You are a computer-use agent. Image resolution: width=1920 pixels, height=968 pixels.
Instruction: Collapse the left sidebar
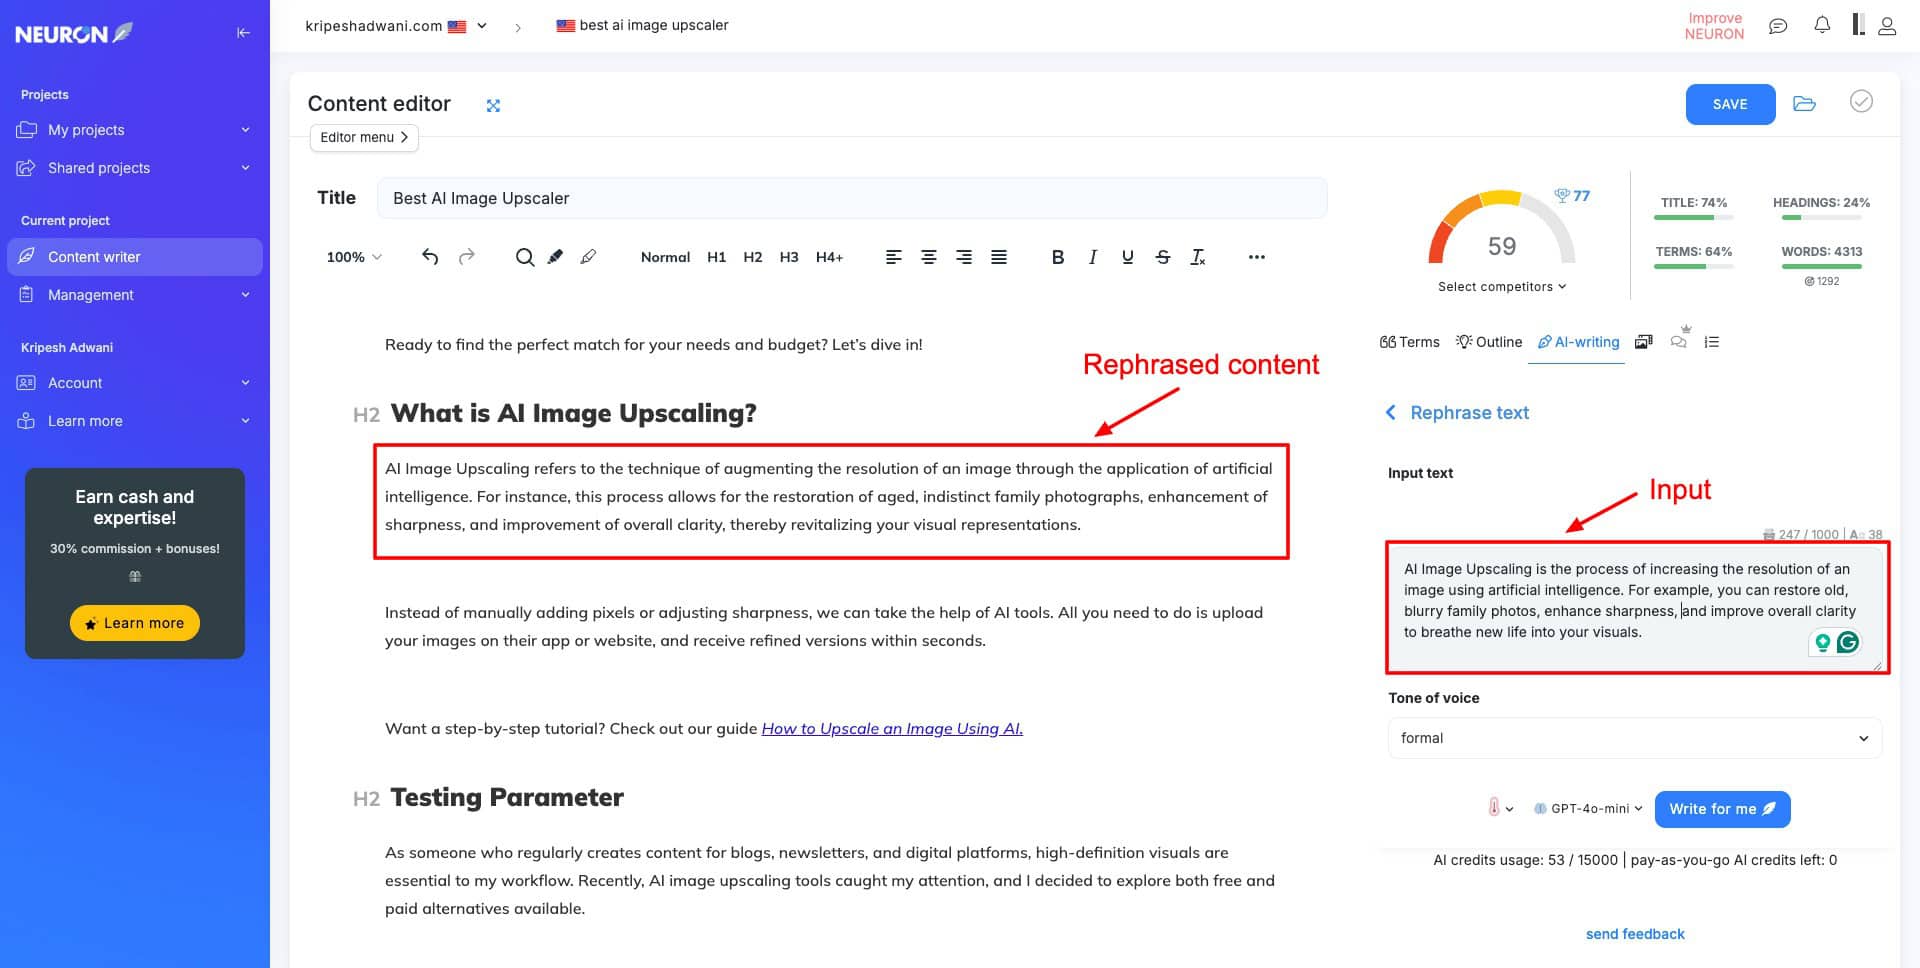(243, 33)
